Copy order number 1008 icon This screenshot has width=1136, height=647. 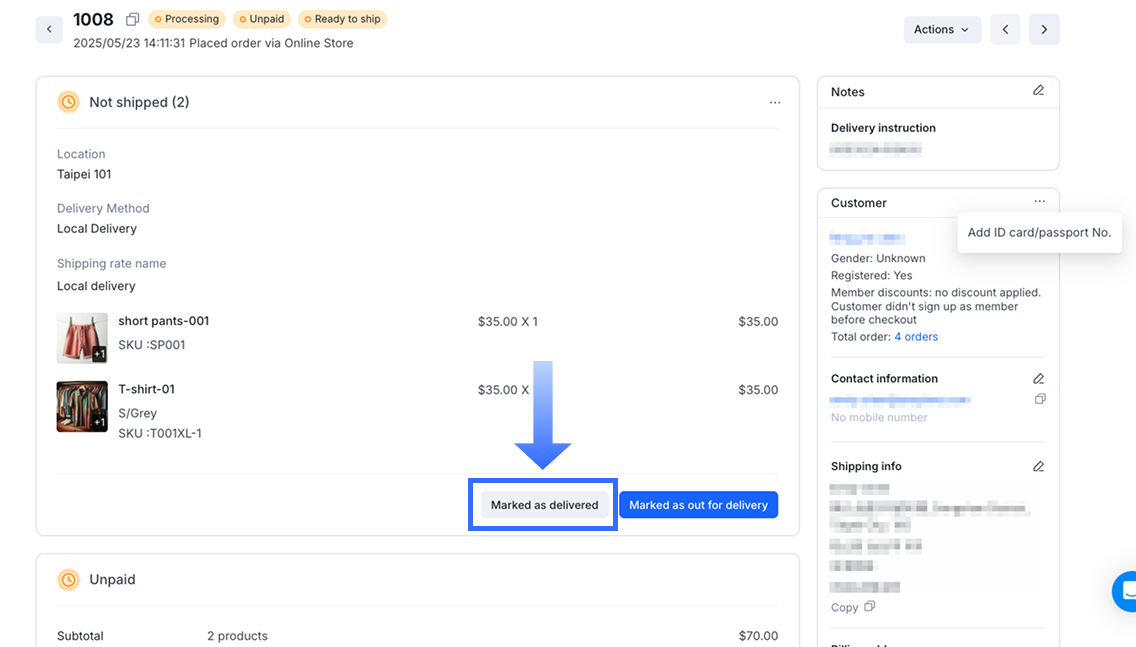pos(133,20)
